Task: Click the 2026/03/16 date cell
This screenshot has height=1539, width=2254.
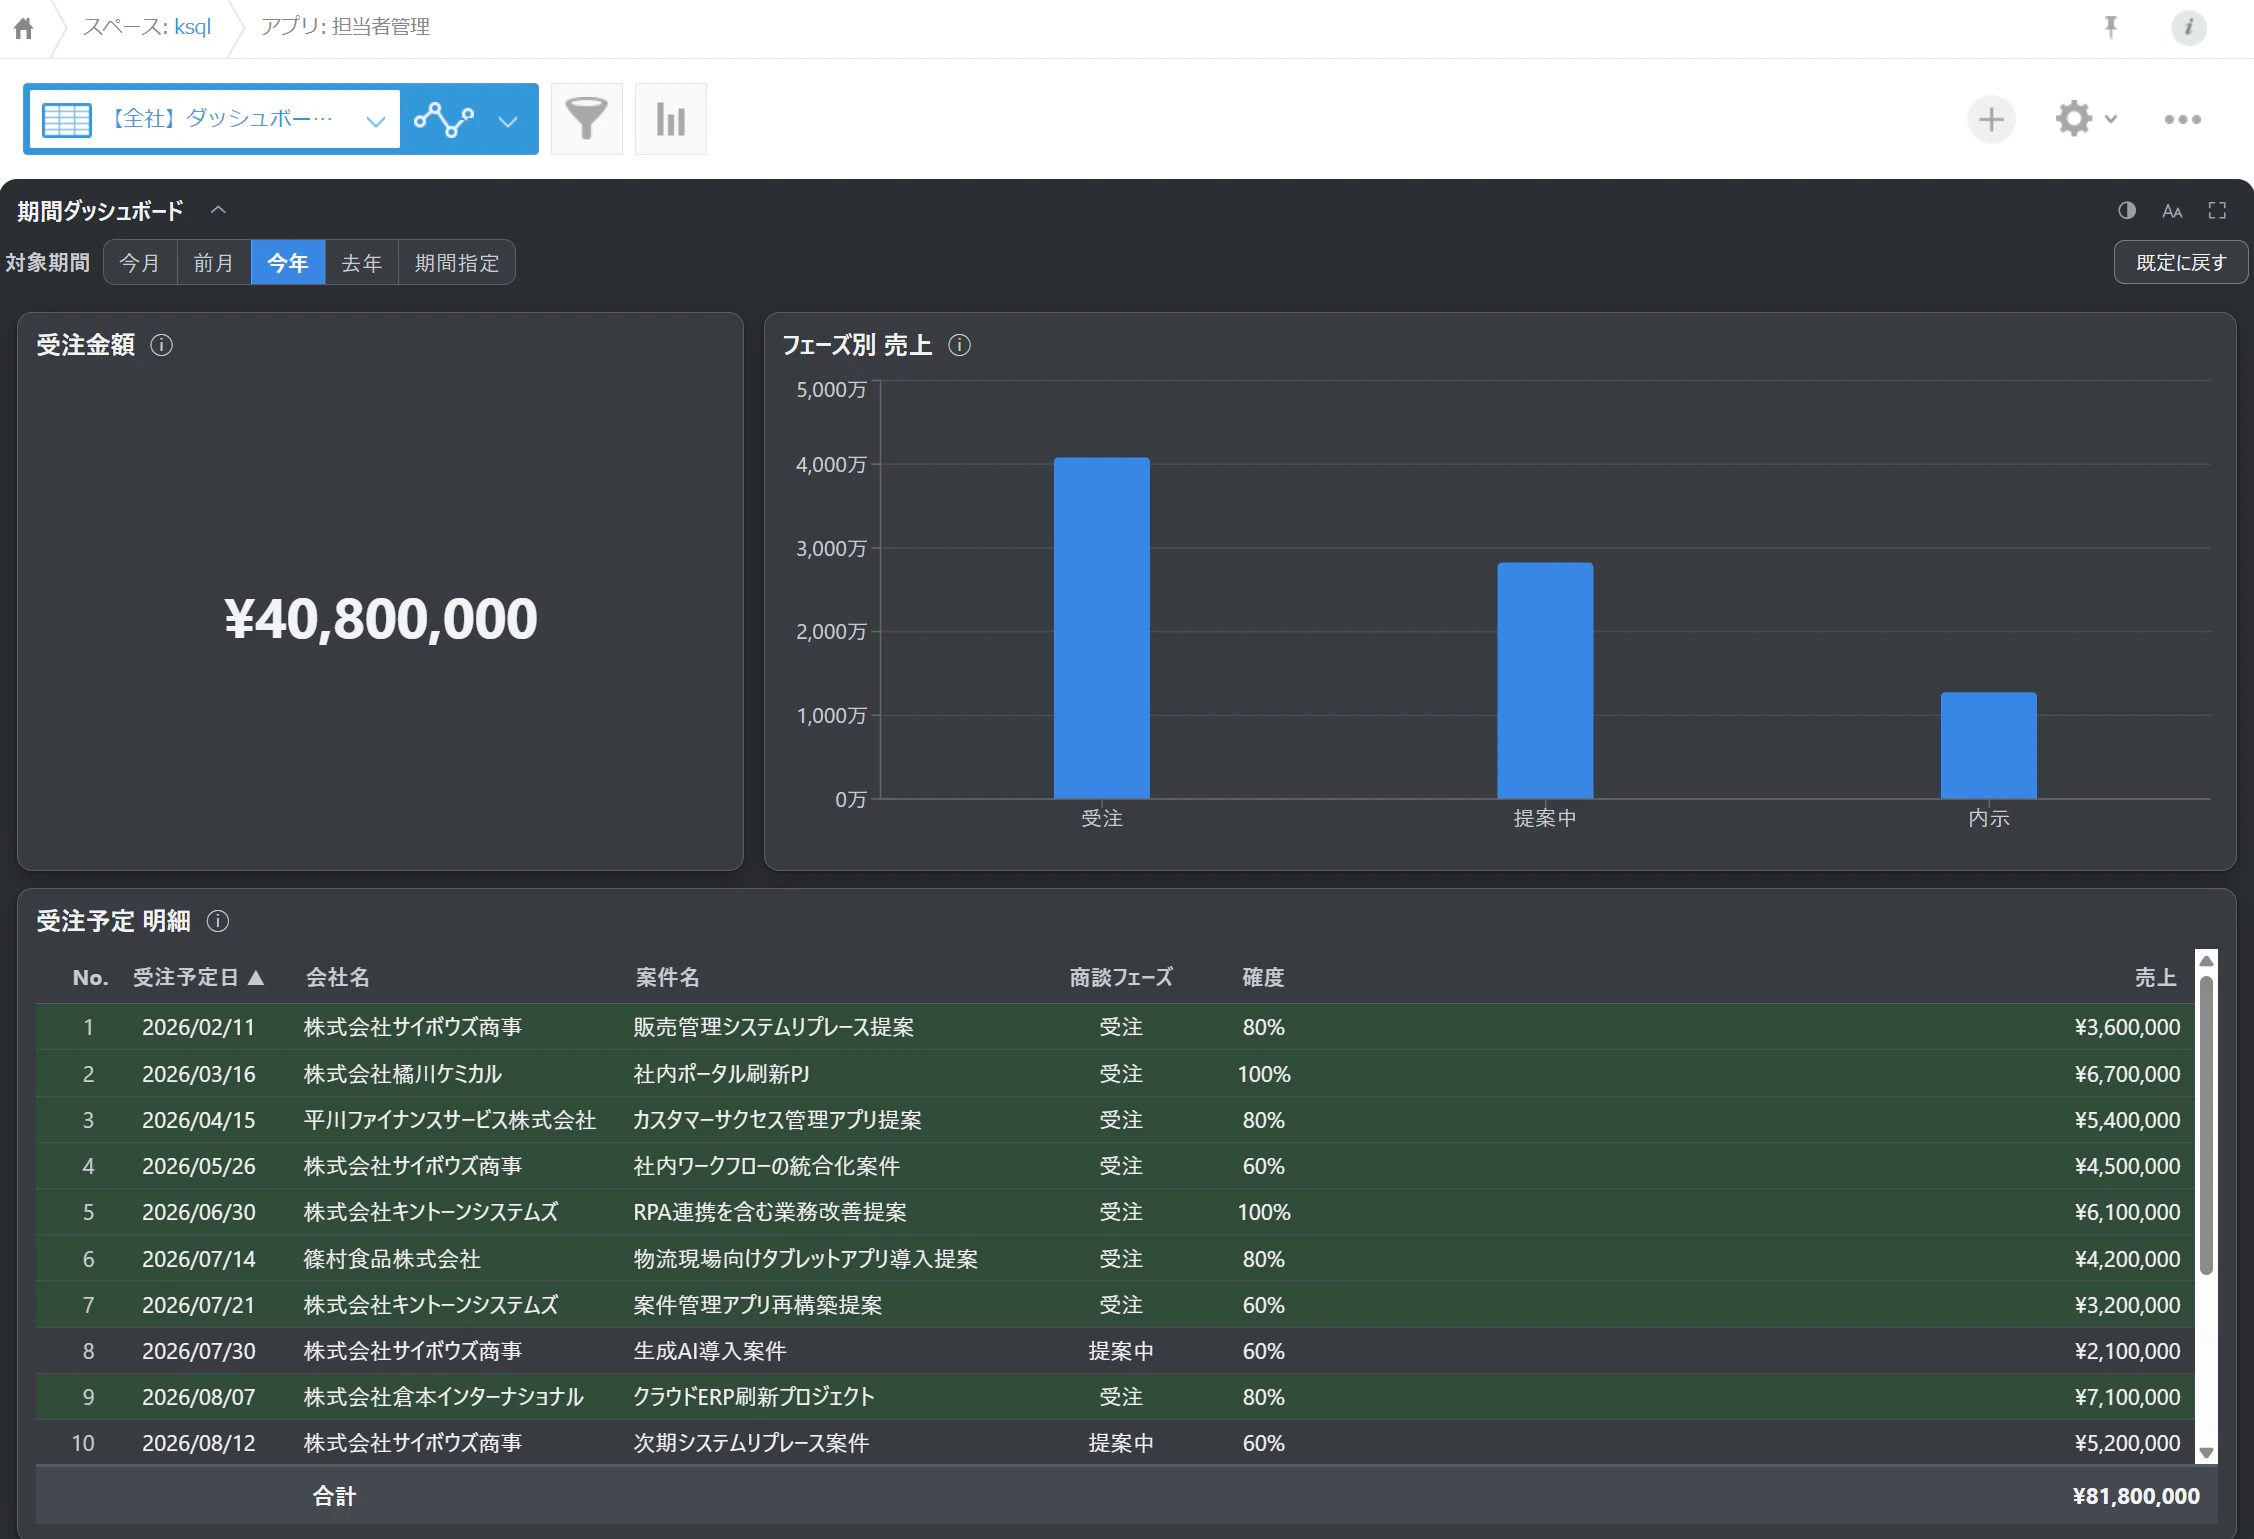Action: pos(199,1074)
